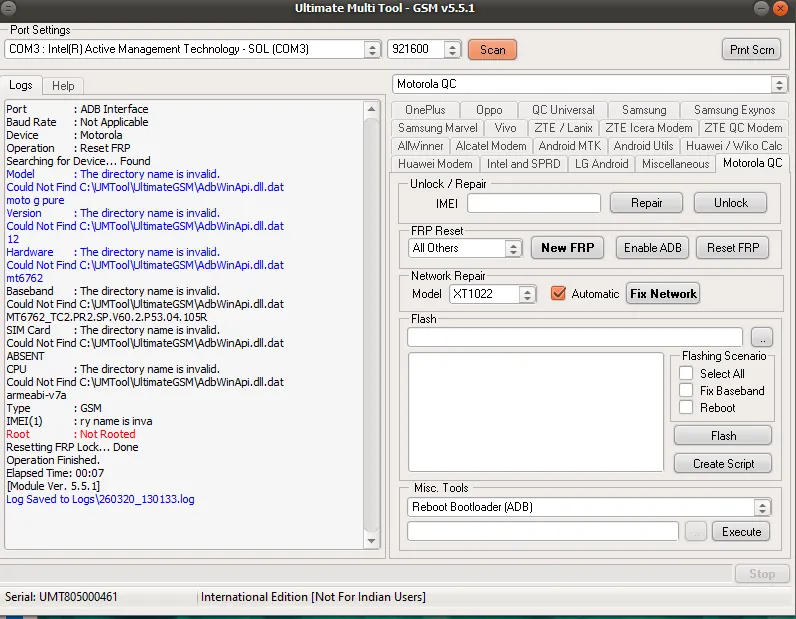Click the Prnt Scrn button
796x619 pixels.
750,49
